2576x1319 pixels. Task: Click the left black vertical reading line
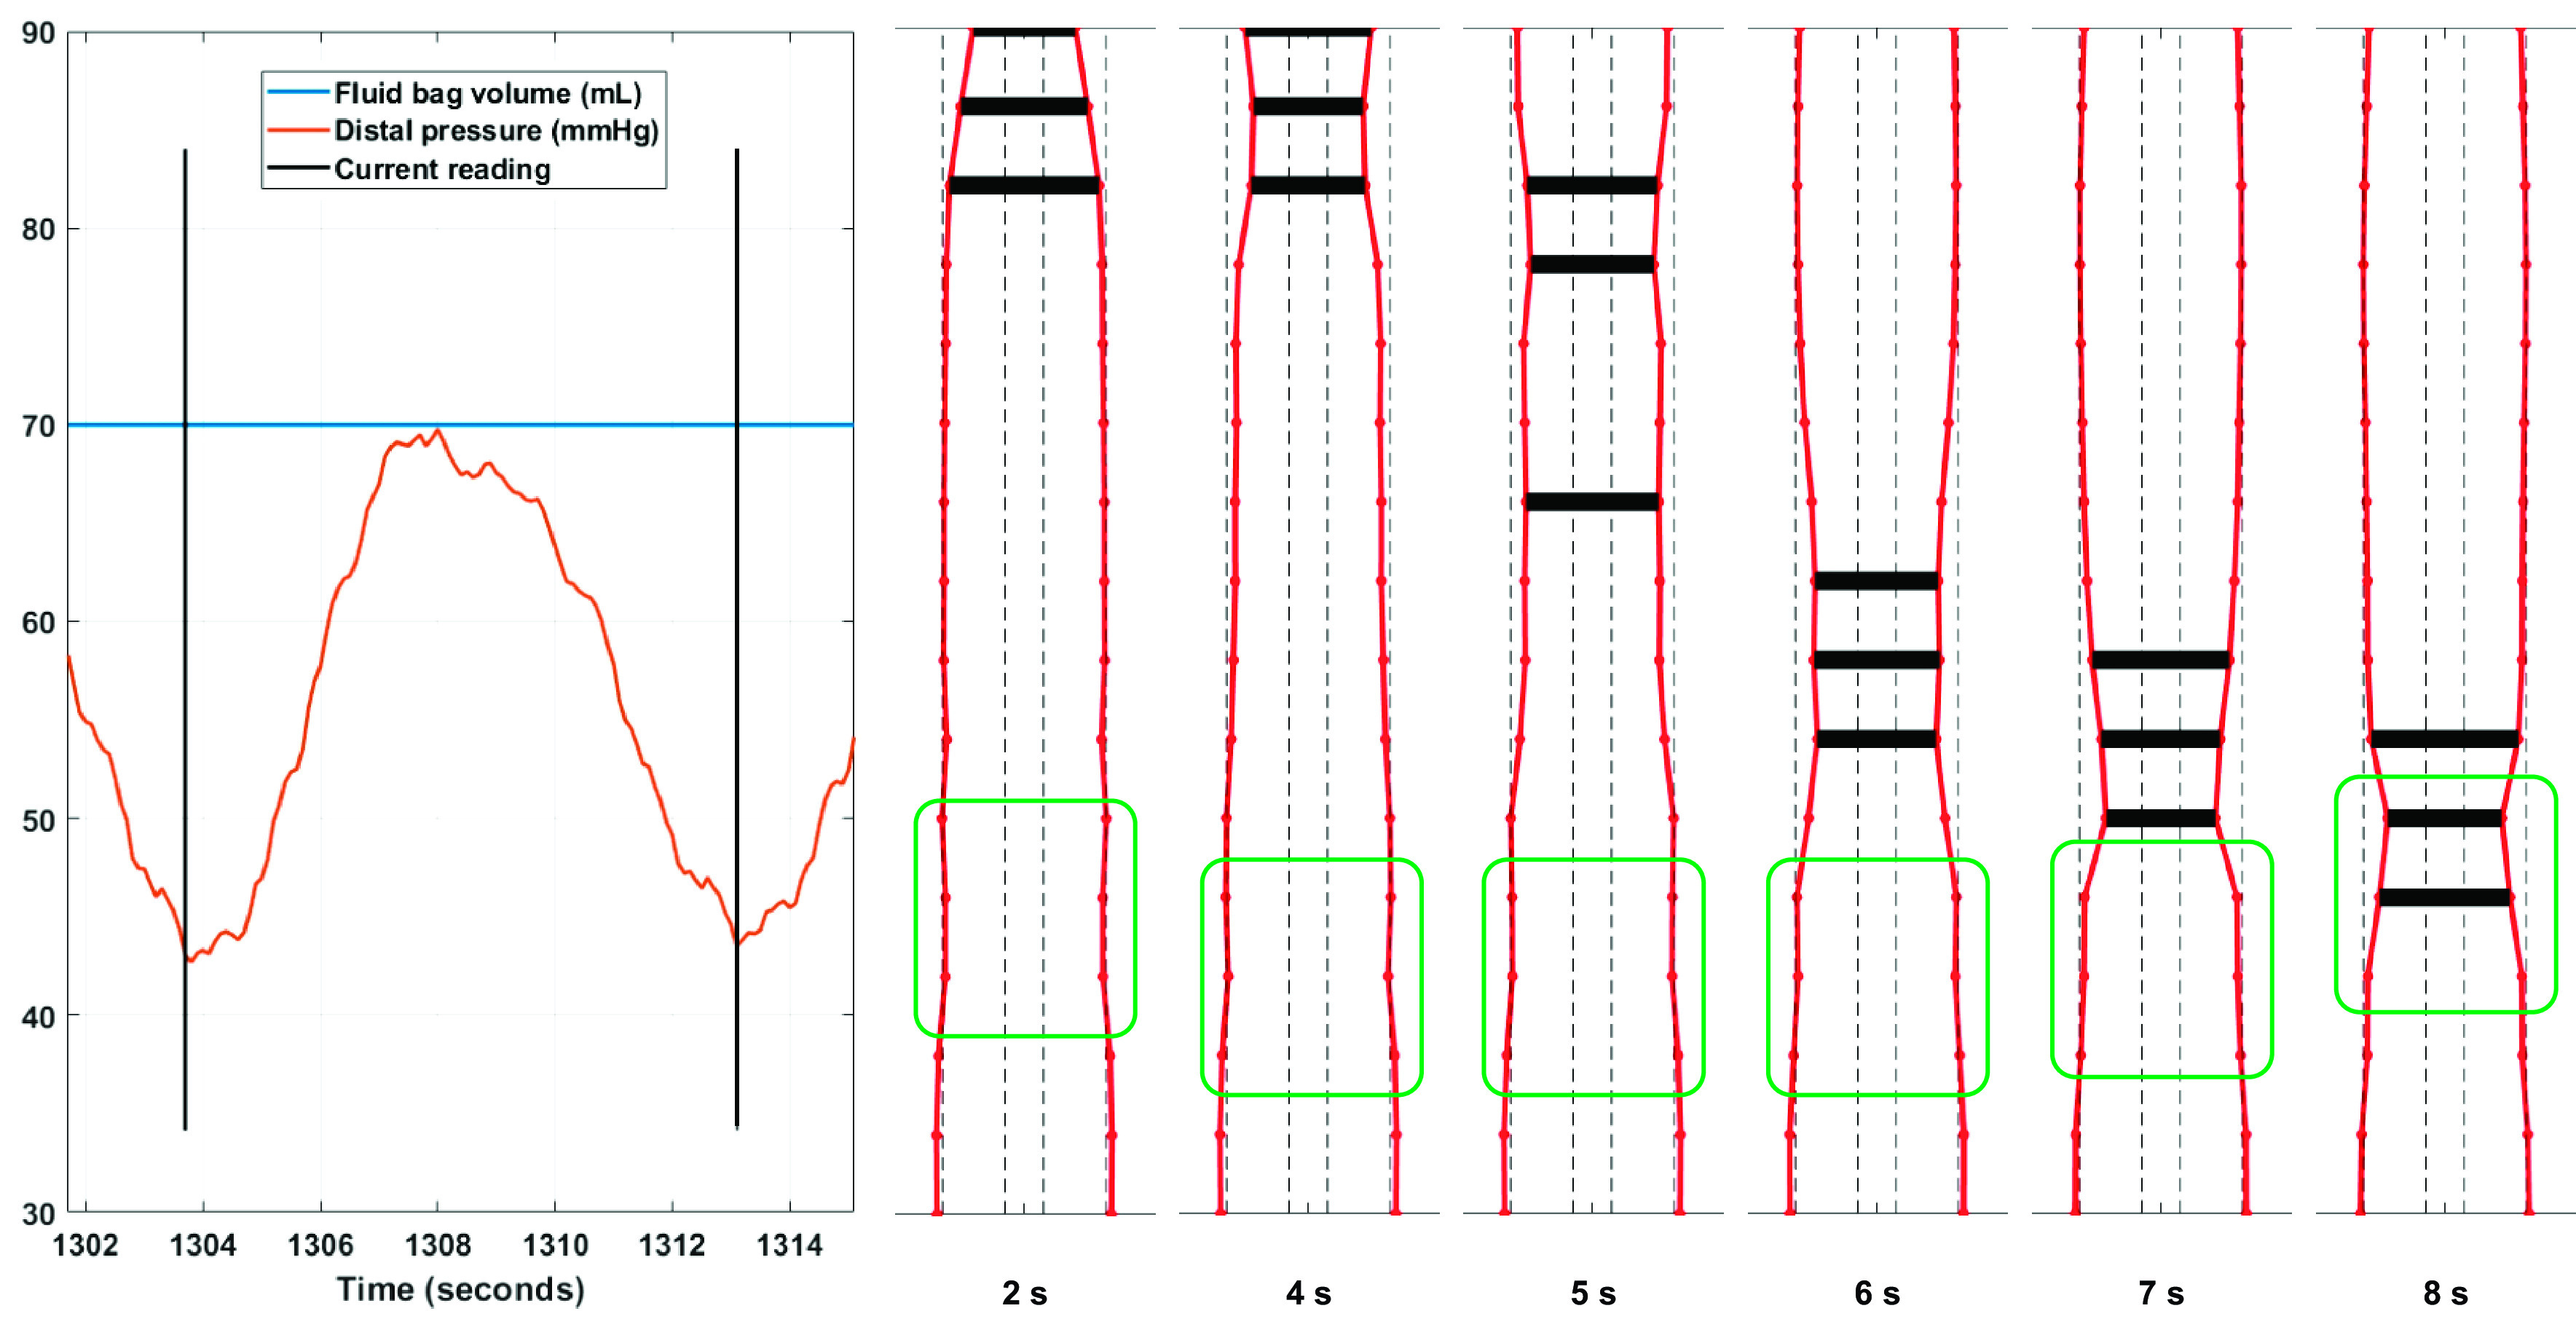185,640
